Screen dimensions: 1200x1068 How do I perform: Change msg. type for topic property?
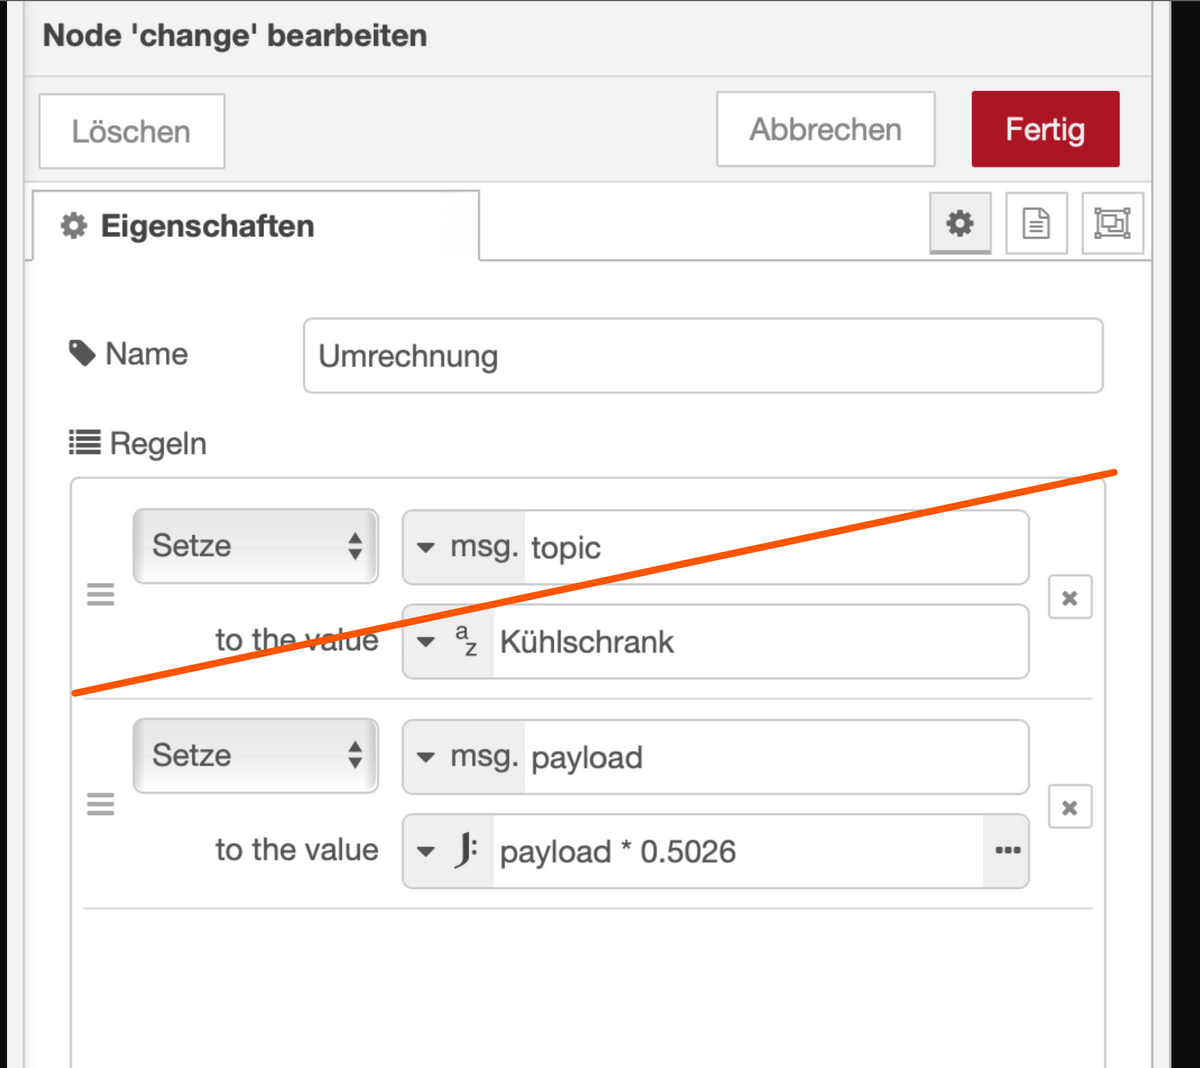(x=465, y=547)
